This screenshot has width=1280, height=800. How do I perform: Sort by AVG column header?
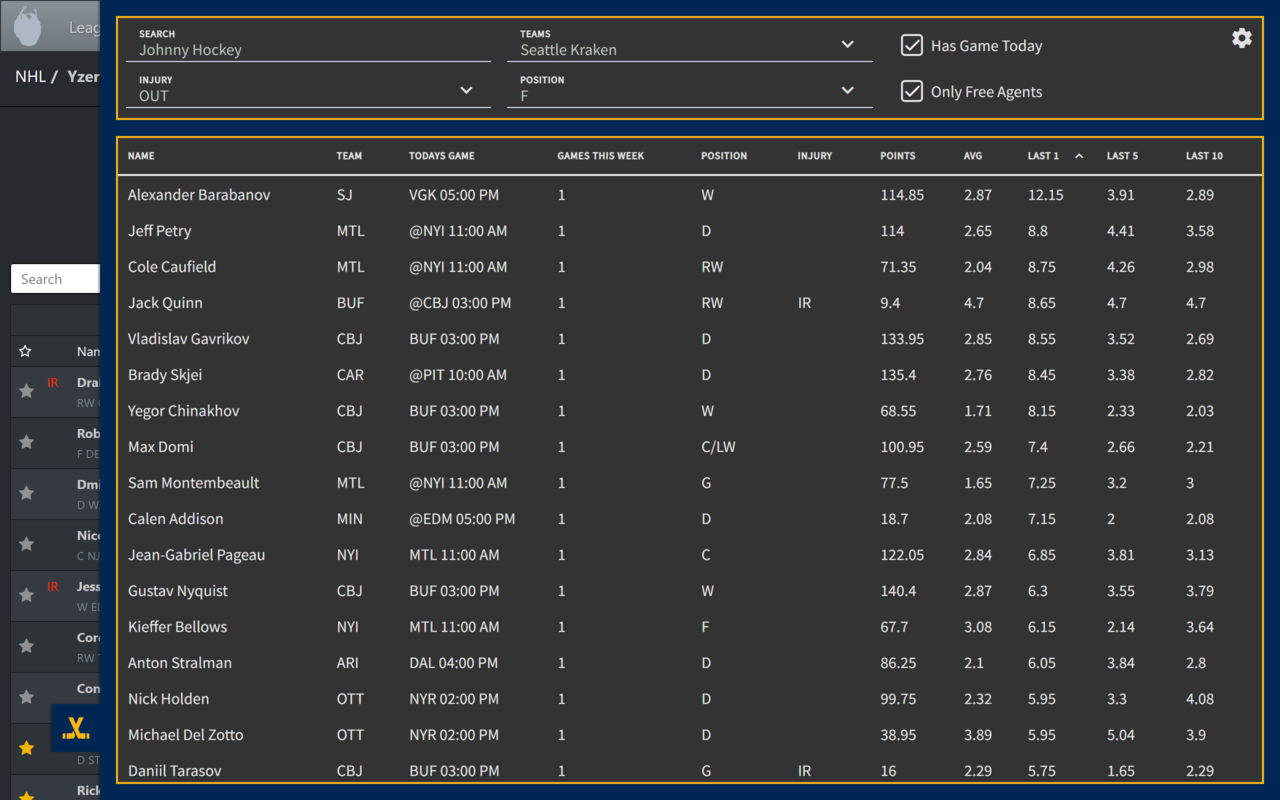pyautogui.click(x=973, y=156)
